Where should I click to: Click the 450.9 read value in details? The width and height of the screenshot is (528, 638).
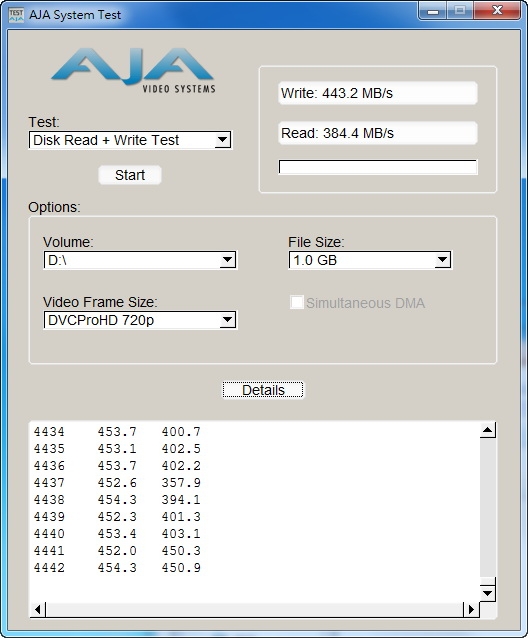tap(181, 568)
